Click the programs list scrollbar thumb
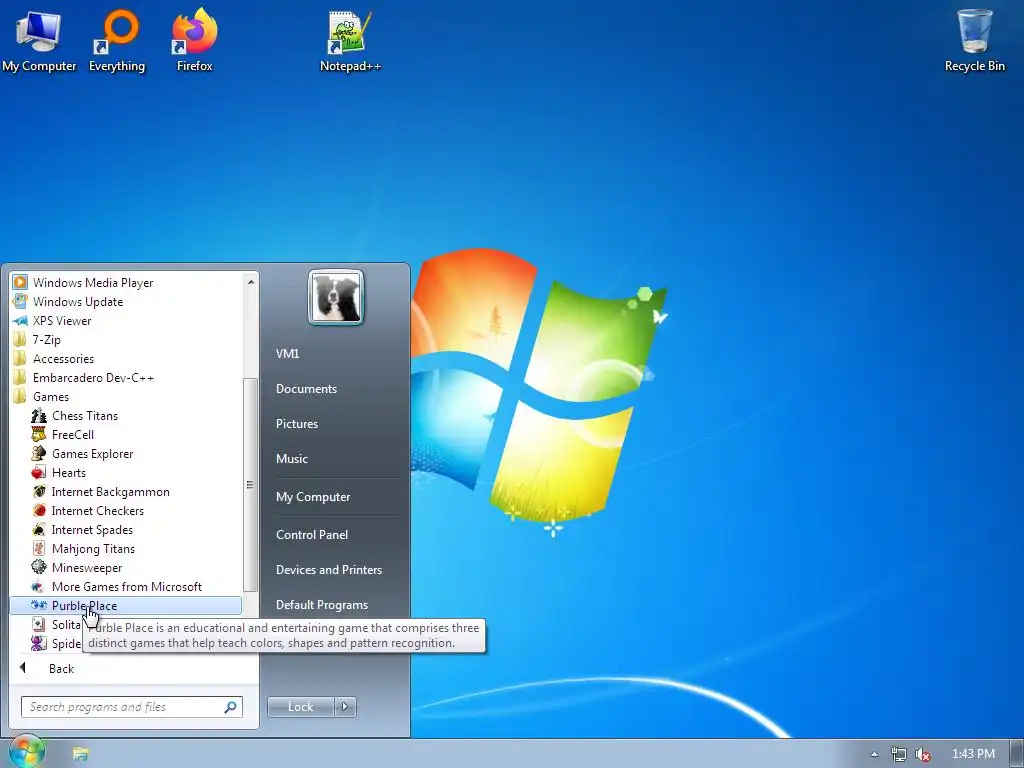 250,485
